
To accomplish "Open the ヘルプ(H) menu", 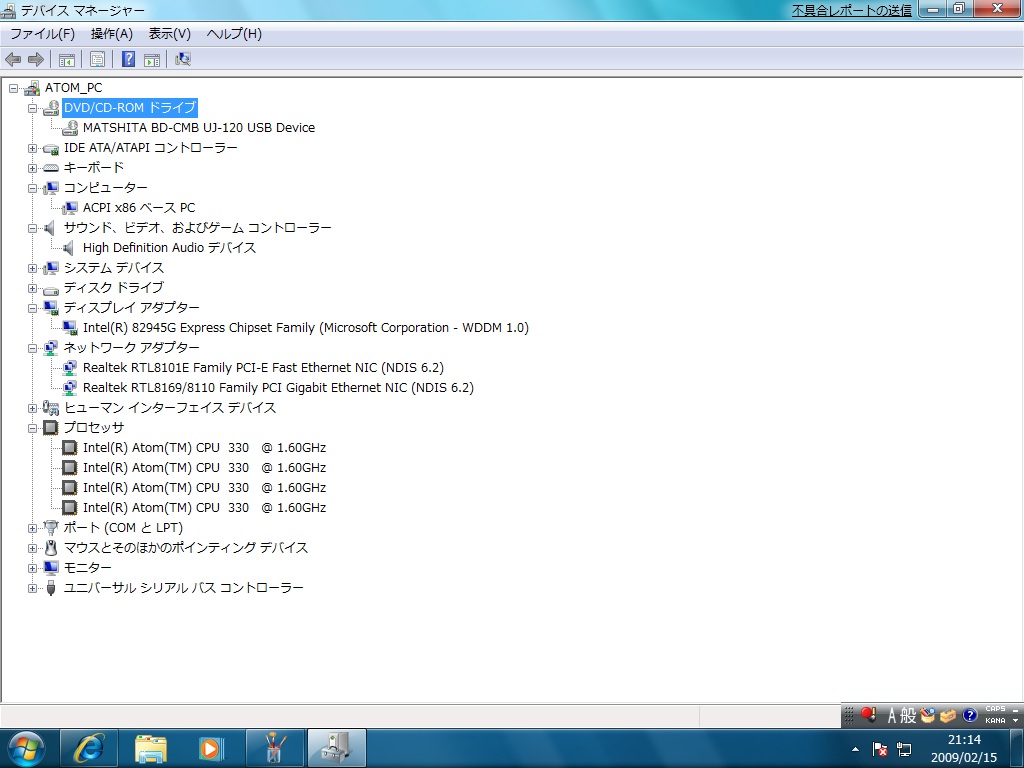I will (x=234, y=34).
